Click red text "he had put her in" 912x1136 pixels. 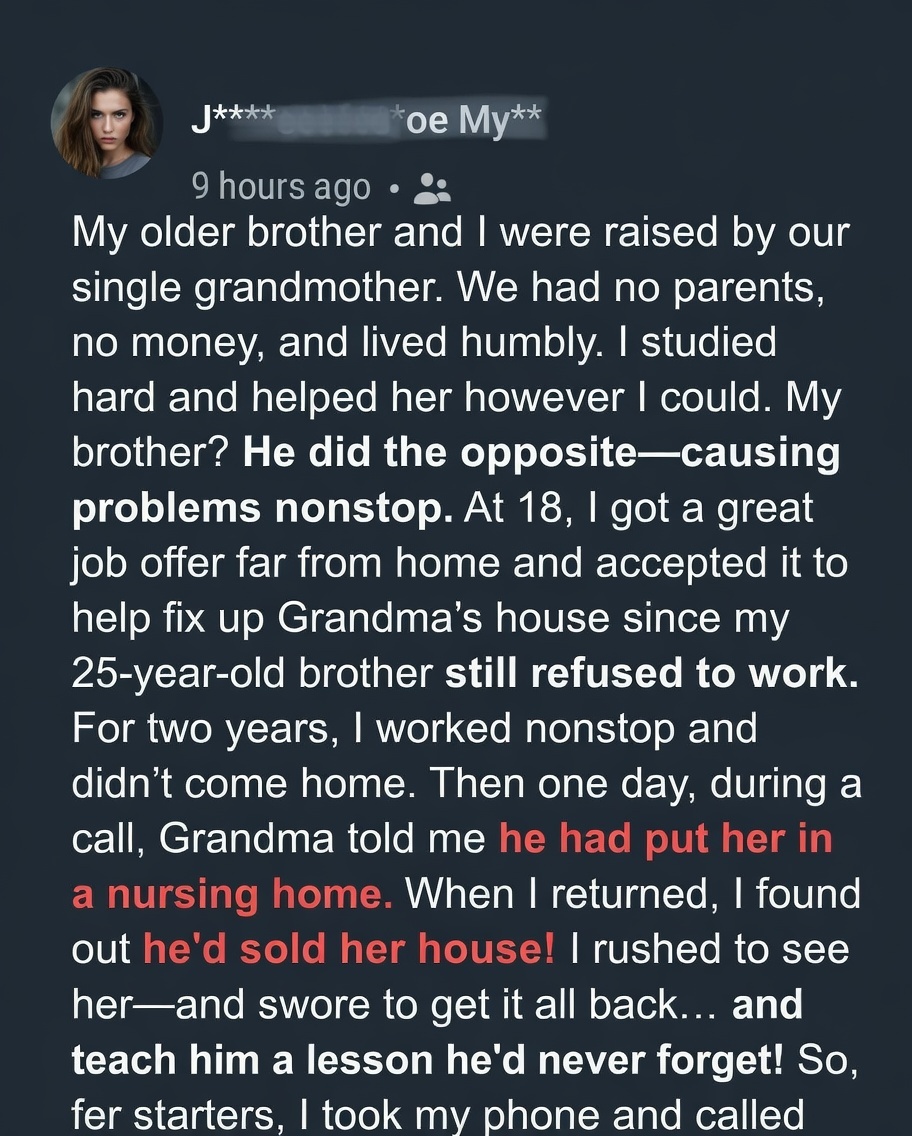(x=665, y=839)
